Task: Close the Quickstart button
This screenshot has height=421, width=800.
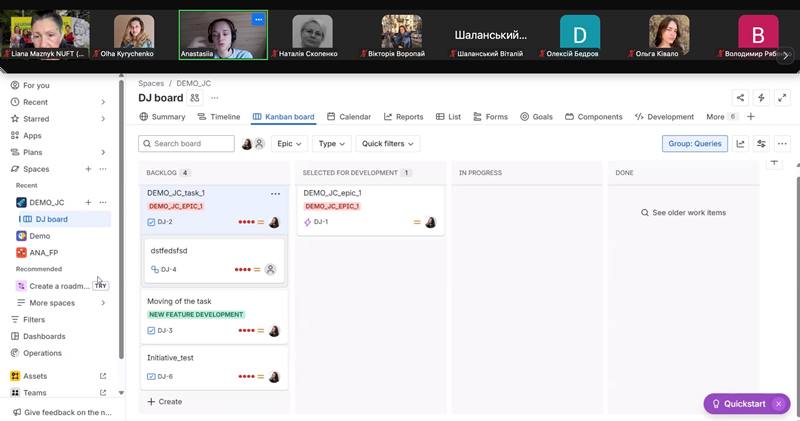Action: 779,404
